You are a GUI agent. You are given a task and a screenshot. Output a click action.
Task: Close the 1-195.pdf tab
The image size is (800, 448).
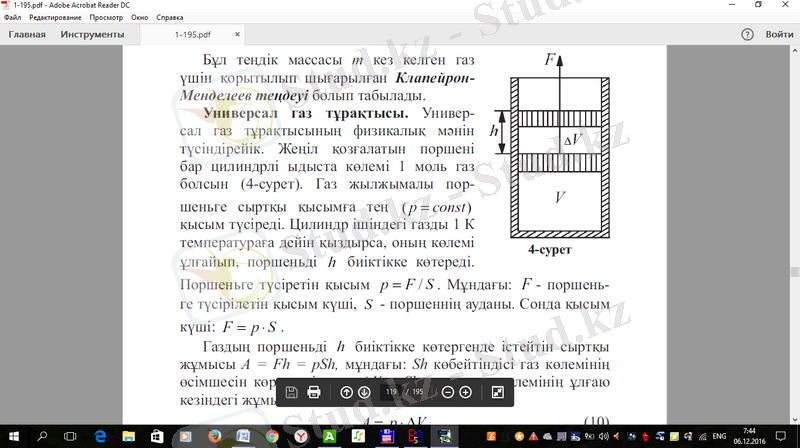[x=237, y=34]
